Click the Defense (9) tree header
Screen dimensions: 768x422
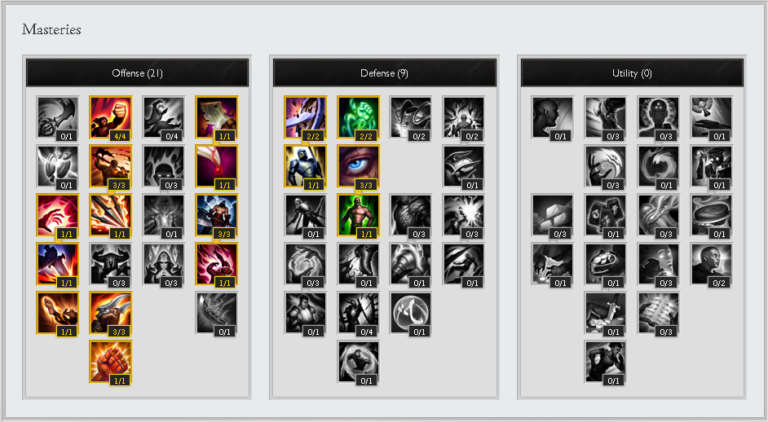pyautogui.click(x=384, y=73)
